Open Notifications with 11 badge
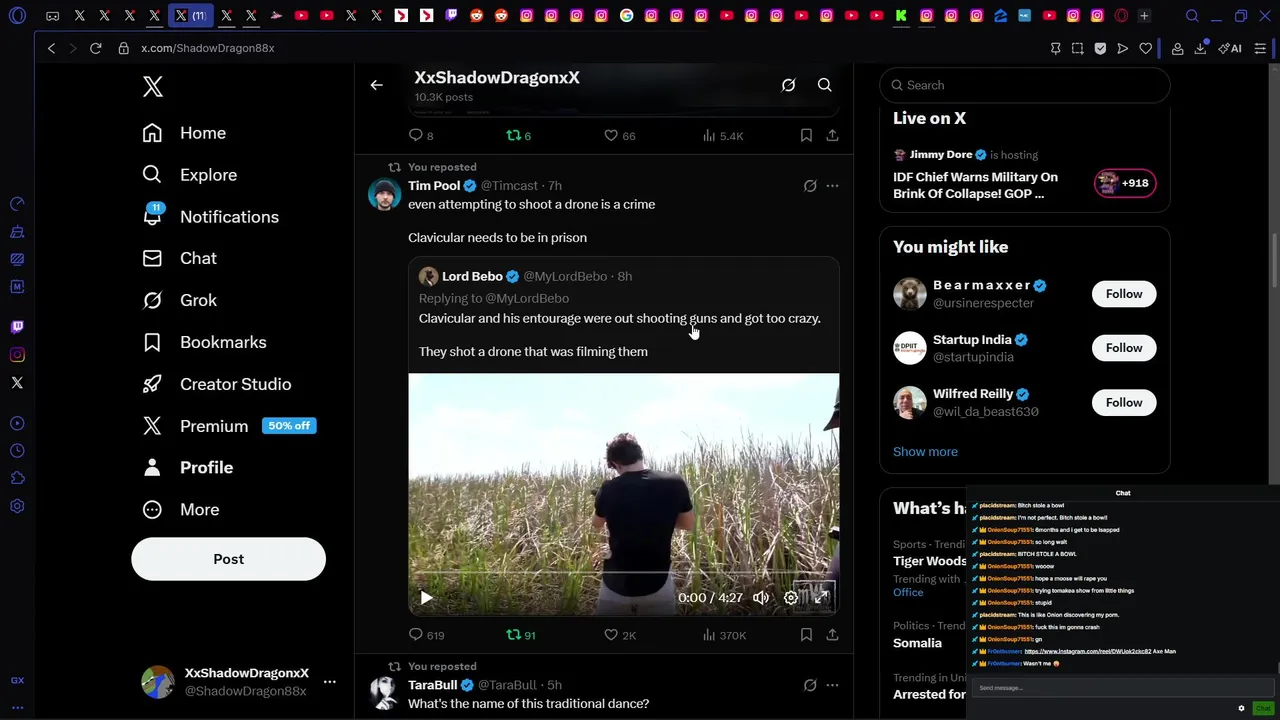Screen dimensions: 1280x720 pyautogui.click(x=210, y=217)
